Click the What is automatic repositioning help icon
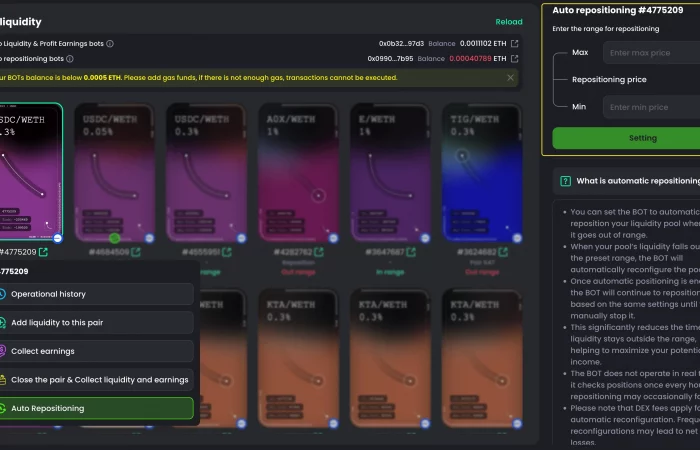Image resolution: width=700 pixels, height=450 pixels. coord(565,181)
